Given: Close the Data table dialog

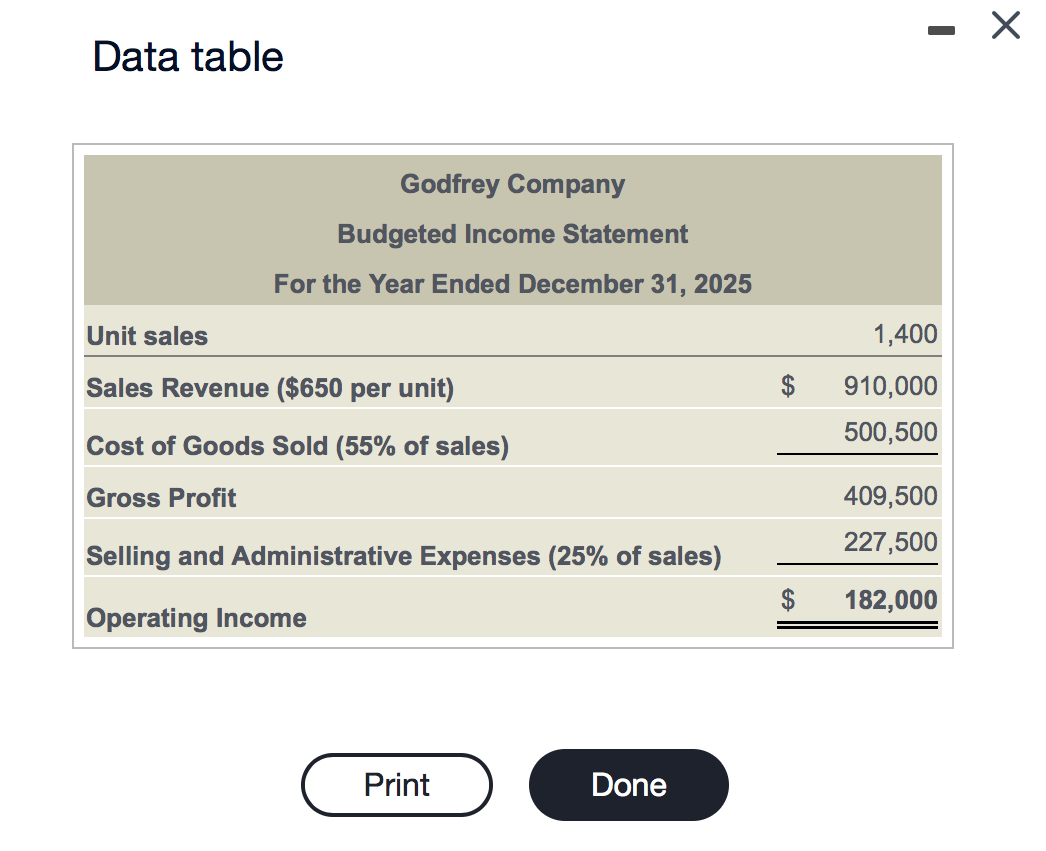Looking at the screenshot, I should pyautogui.click(x=1006, y=26).
